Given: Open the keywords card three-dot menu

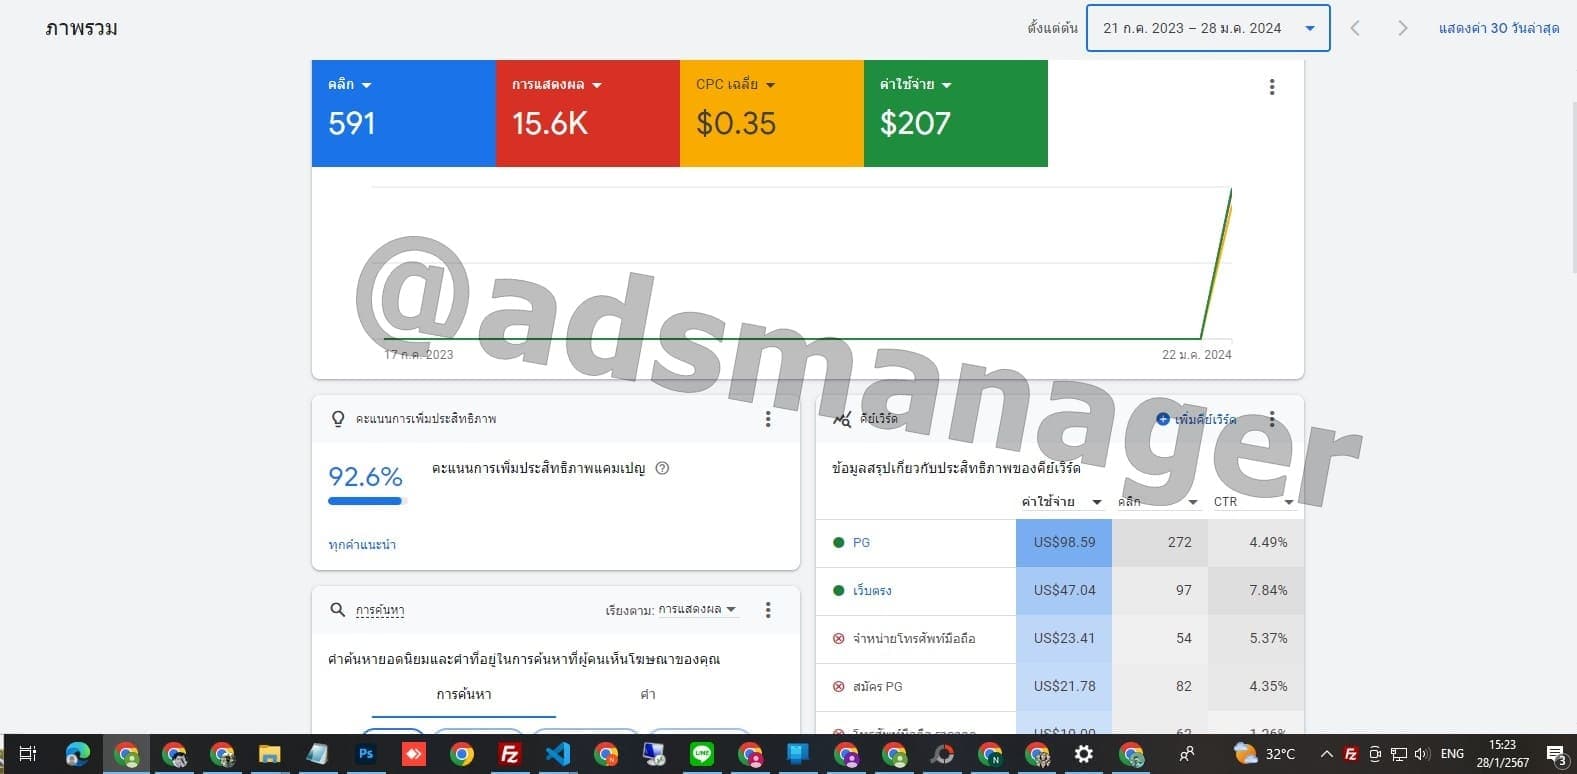Looking at the screenshot, I should (1271, 419).
